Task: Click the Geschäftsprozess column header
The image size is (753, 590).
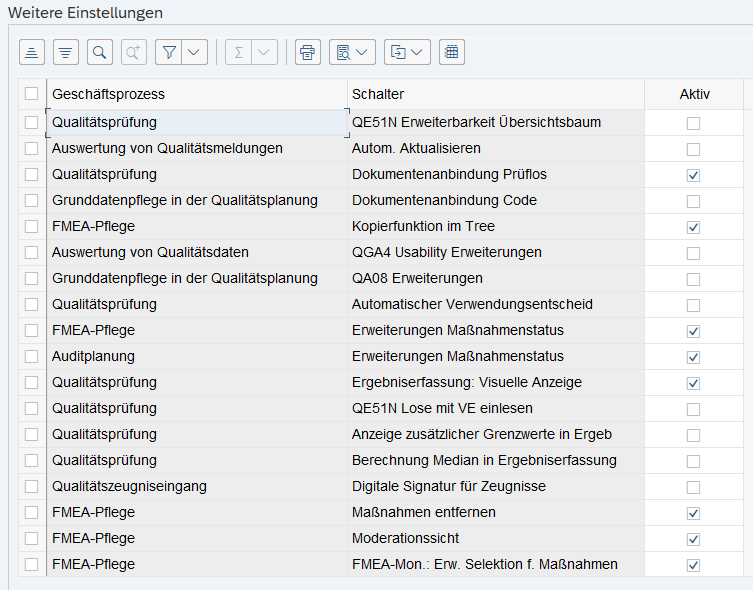Action: [x=109, y=94]
